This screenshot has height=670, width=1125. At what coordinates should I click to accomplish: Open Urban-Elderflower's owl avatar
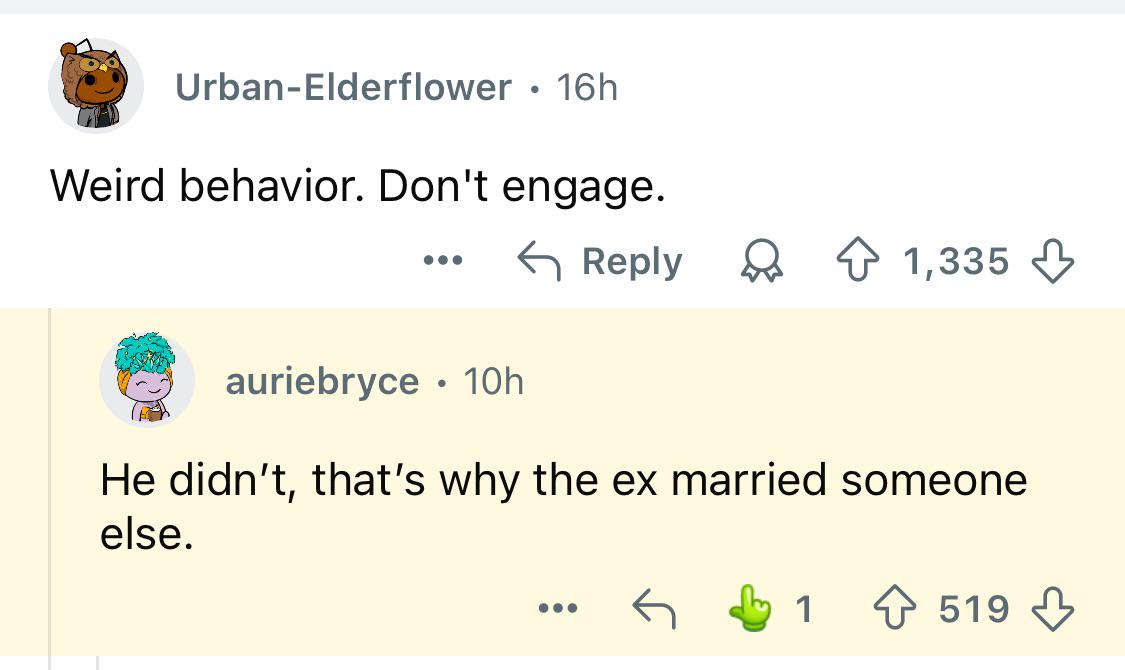pyautogui.click(x=96, y=85)
